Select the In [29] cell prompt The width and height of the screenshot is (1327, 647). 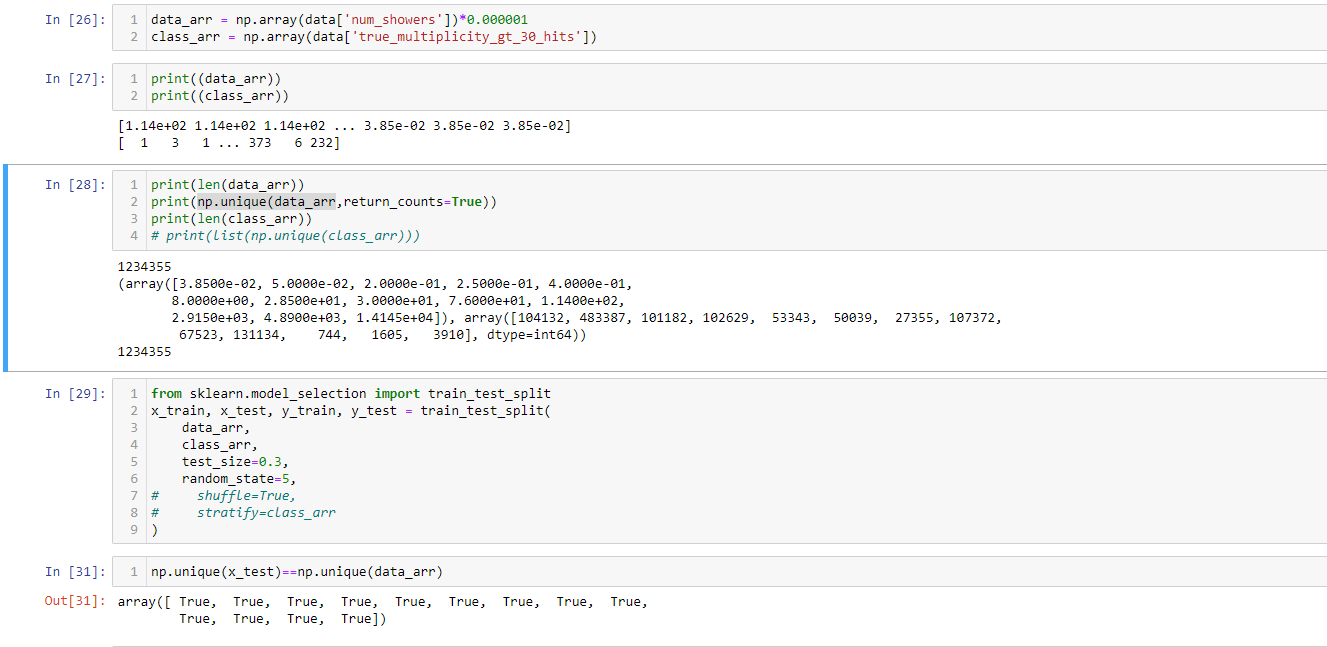(74, 394)
